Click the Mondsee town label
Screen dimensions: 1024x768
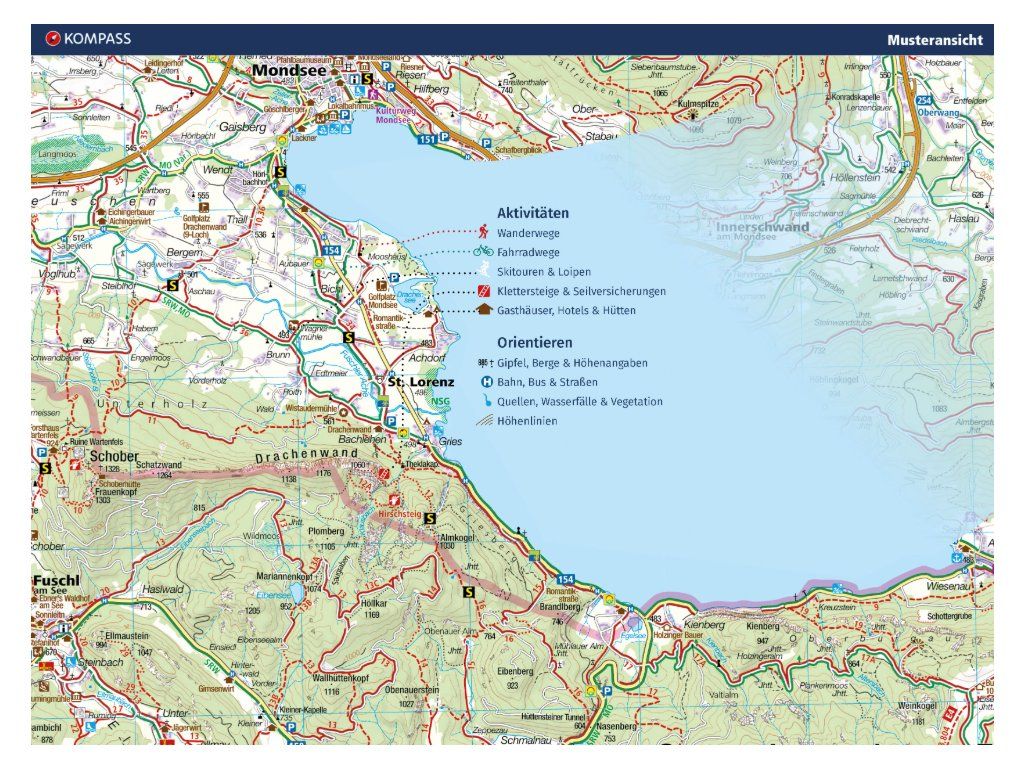[x=289, y=70]
